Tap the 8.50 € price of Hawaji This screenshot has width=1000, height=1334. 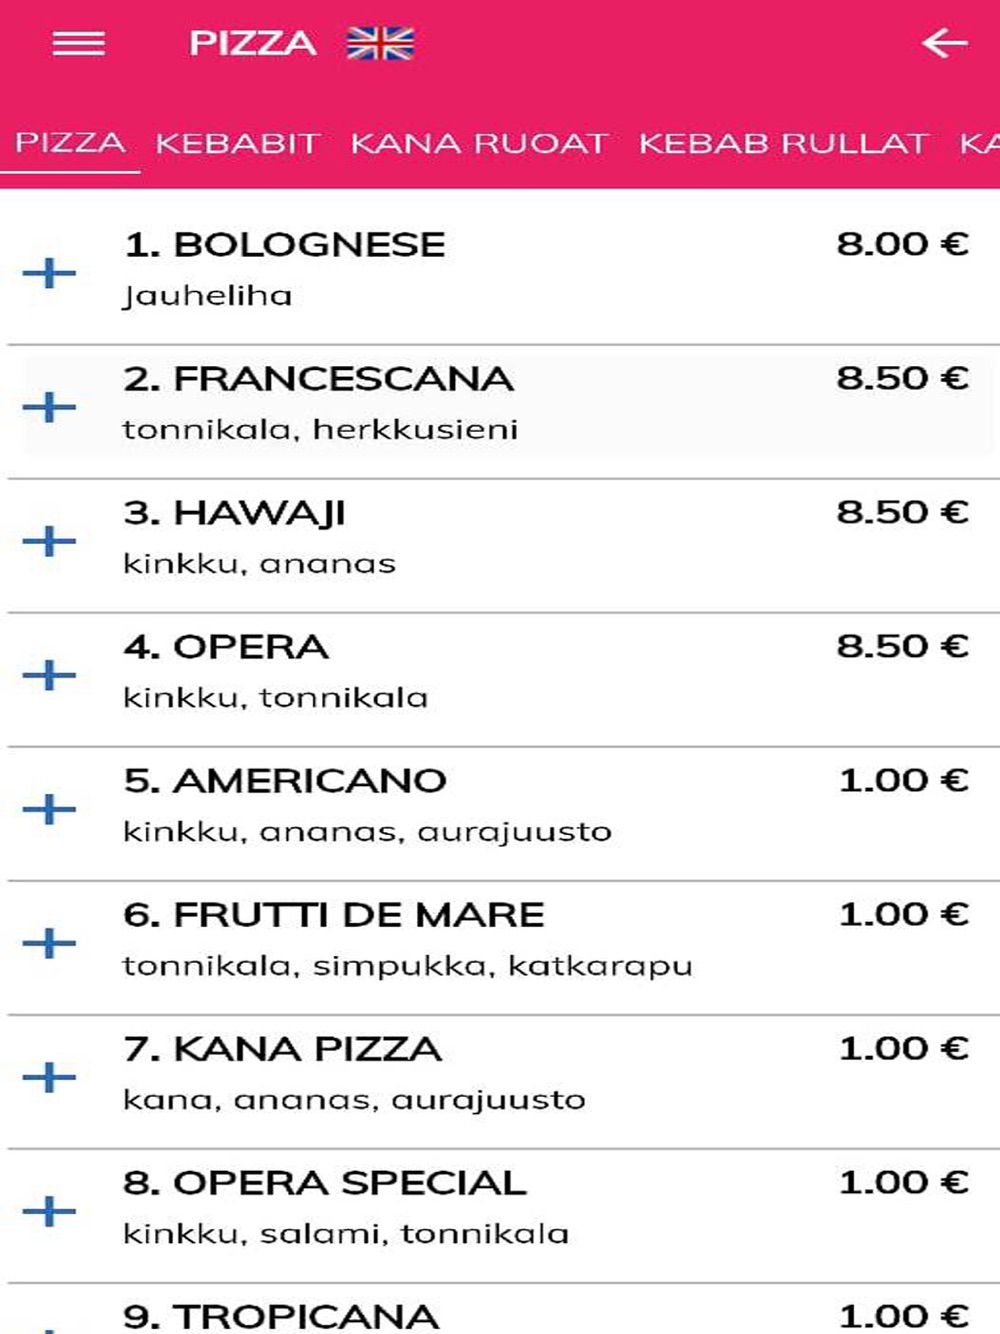click(x=903, y=512)
